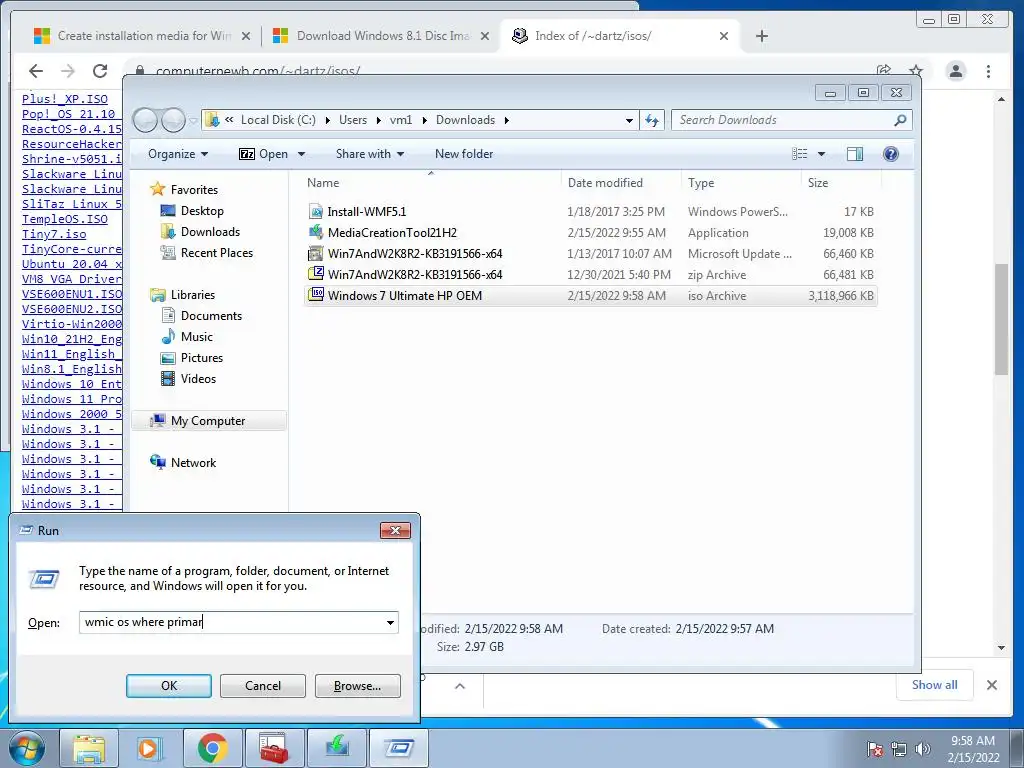Click the network tray icon

pos(899,749)
